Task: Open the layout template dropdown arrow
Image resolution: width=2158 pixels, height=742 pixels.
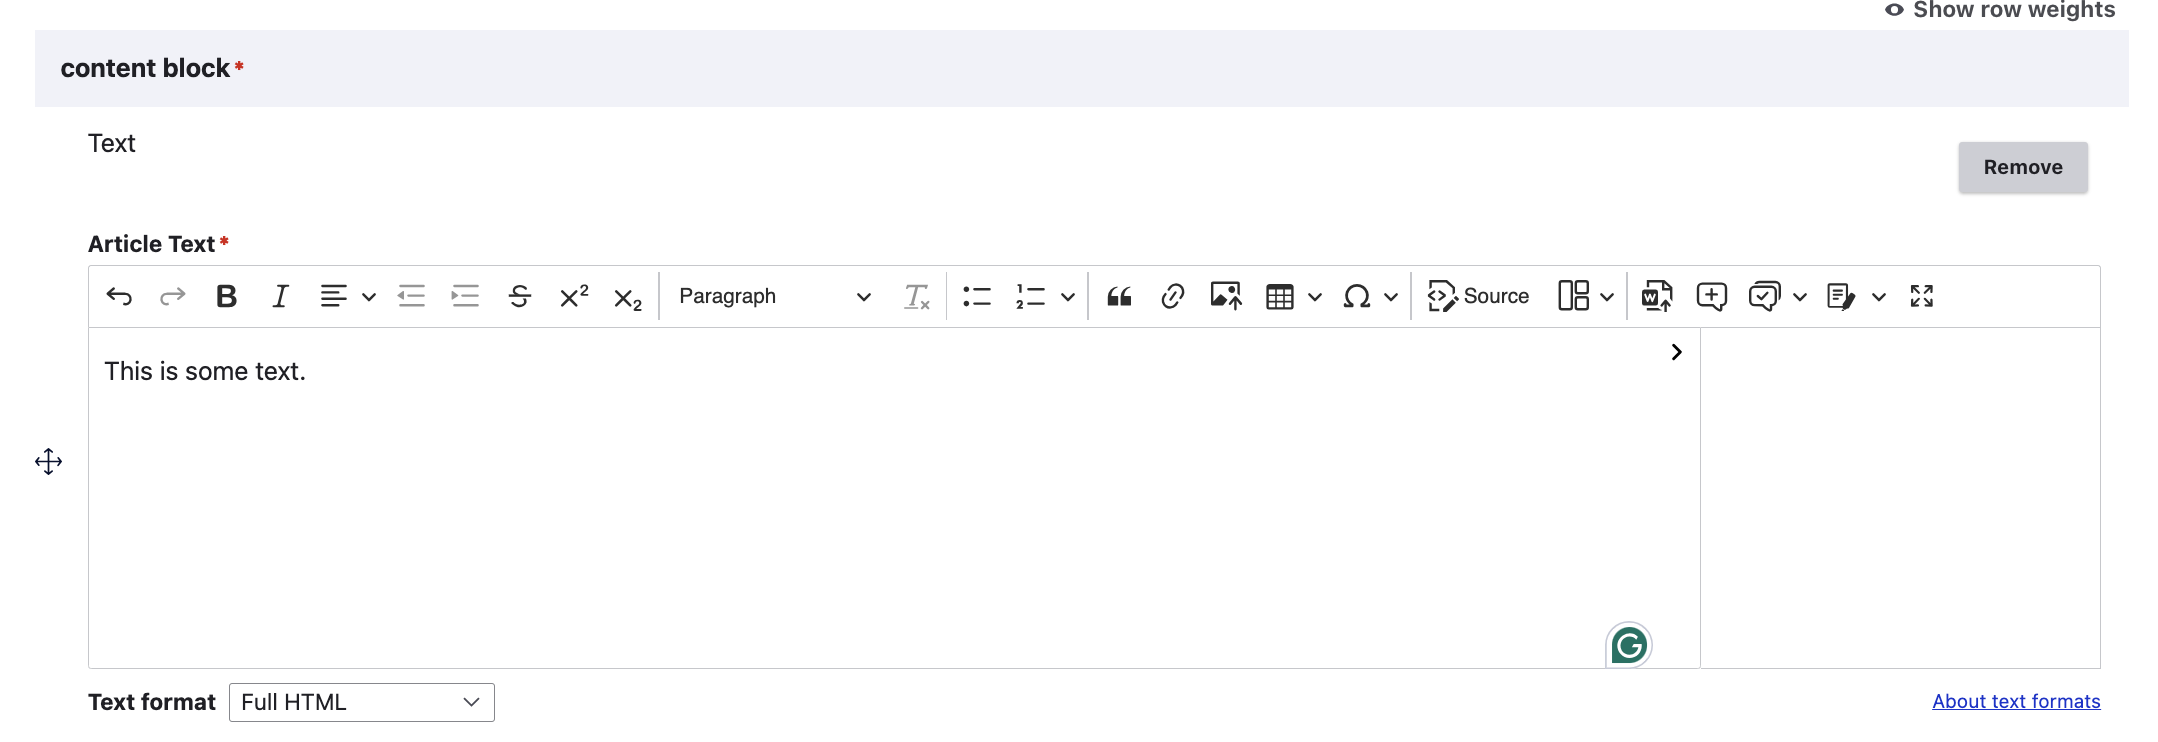Action: (1607, 297)
